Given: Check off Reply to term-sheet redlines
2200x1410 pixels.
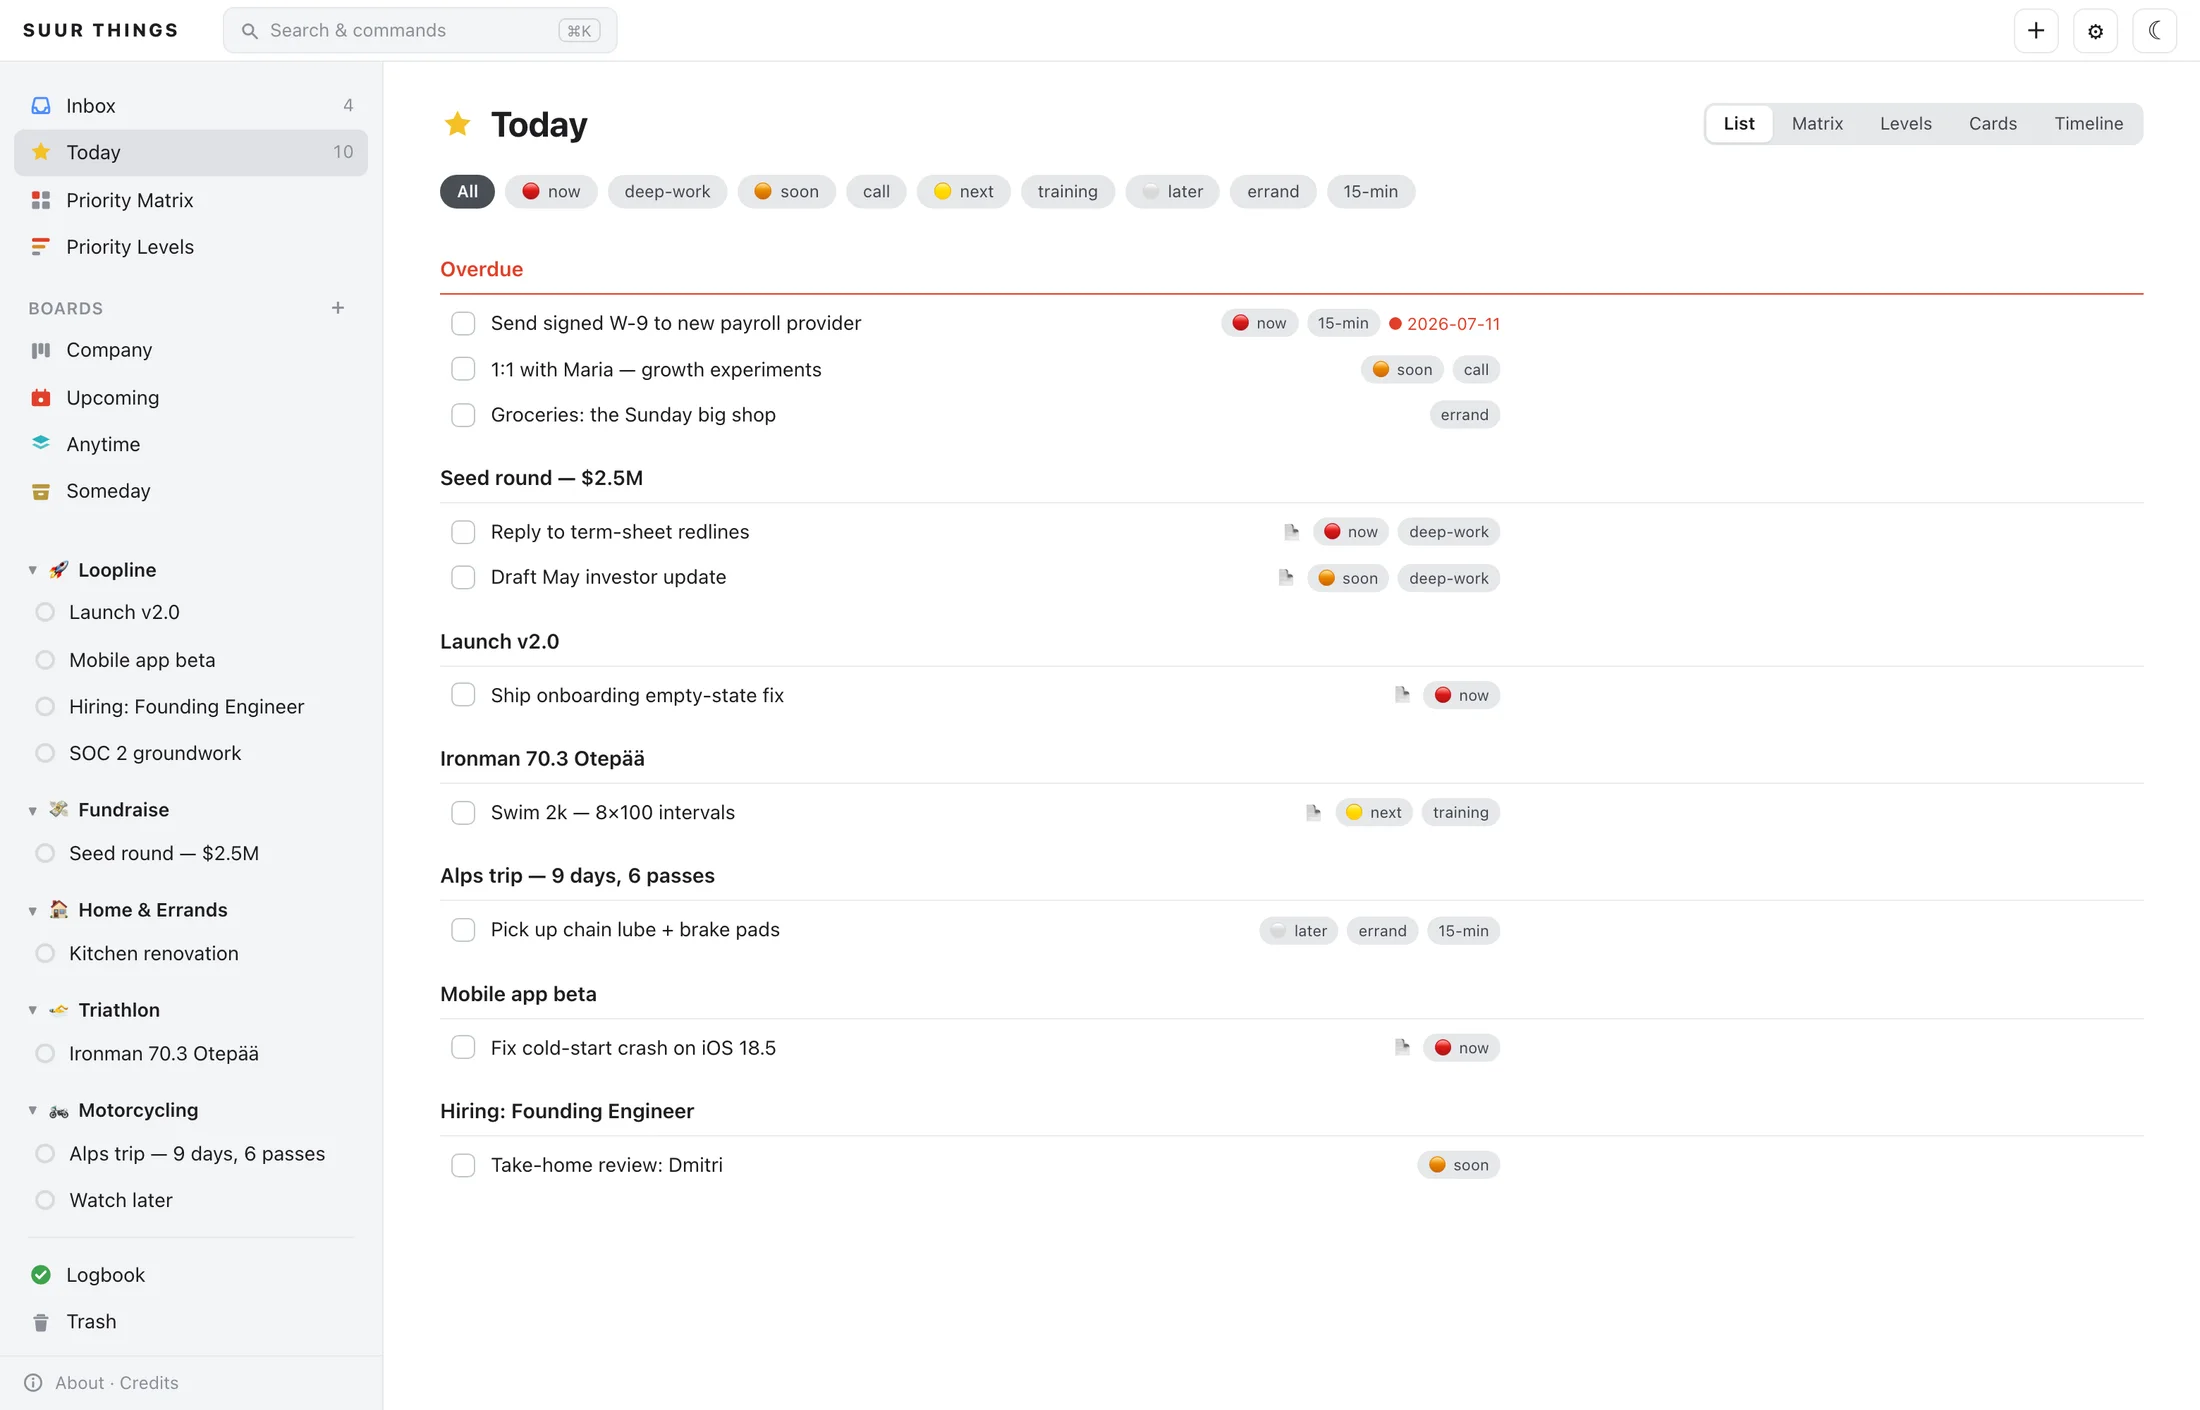Looking at the screenshot, I should tap(463, 532).
